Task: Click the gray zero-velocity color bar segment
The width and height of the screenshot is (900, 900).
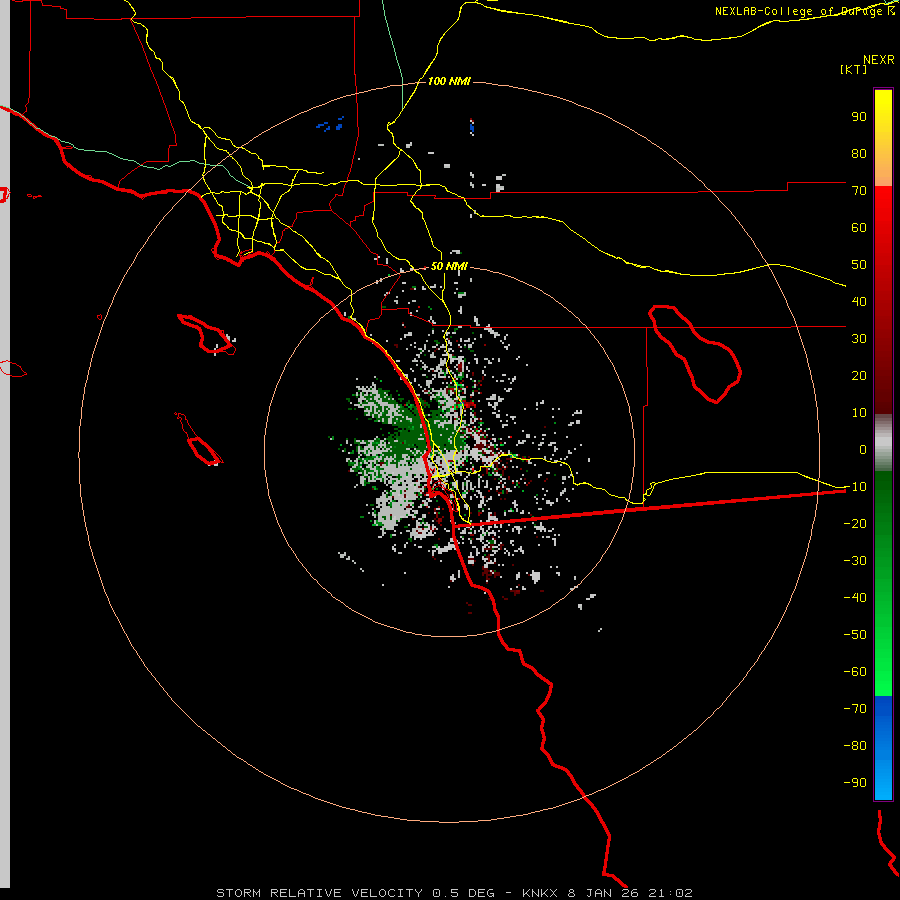Action: [883, 443]
